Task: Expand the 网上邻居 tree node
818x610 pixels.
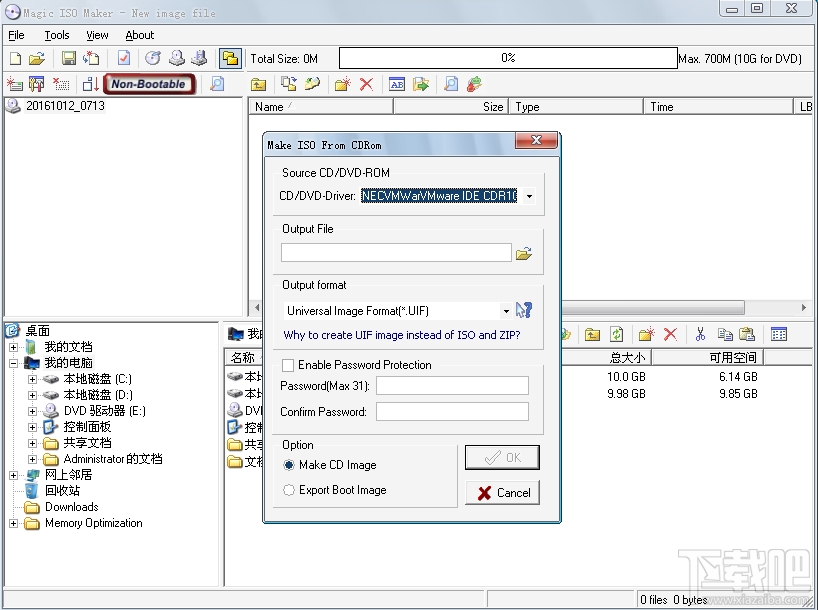Action: pyautogui.click(x=14, y=475)
